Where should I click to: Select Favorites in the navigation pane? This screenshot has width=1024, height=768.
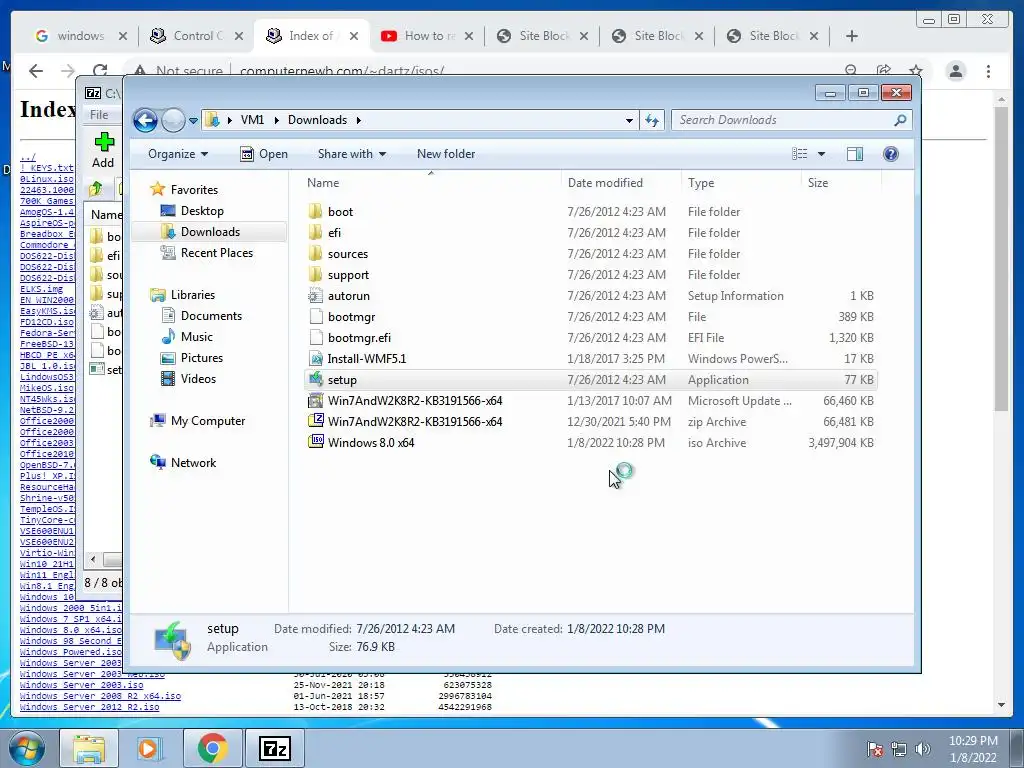(194, 189)
